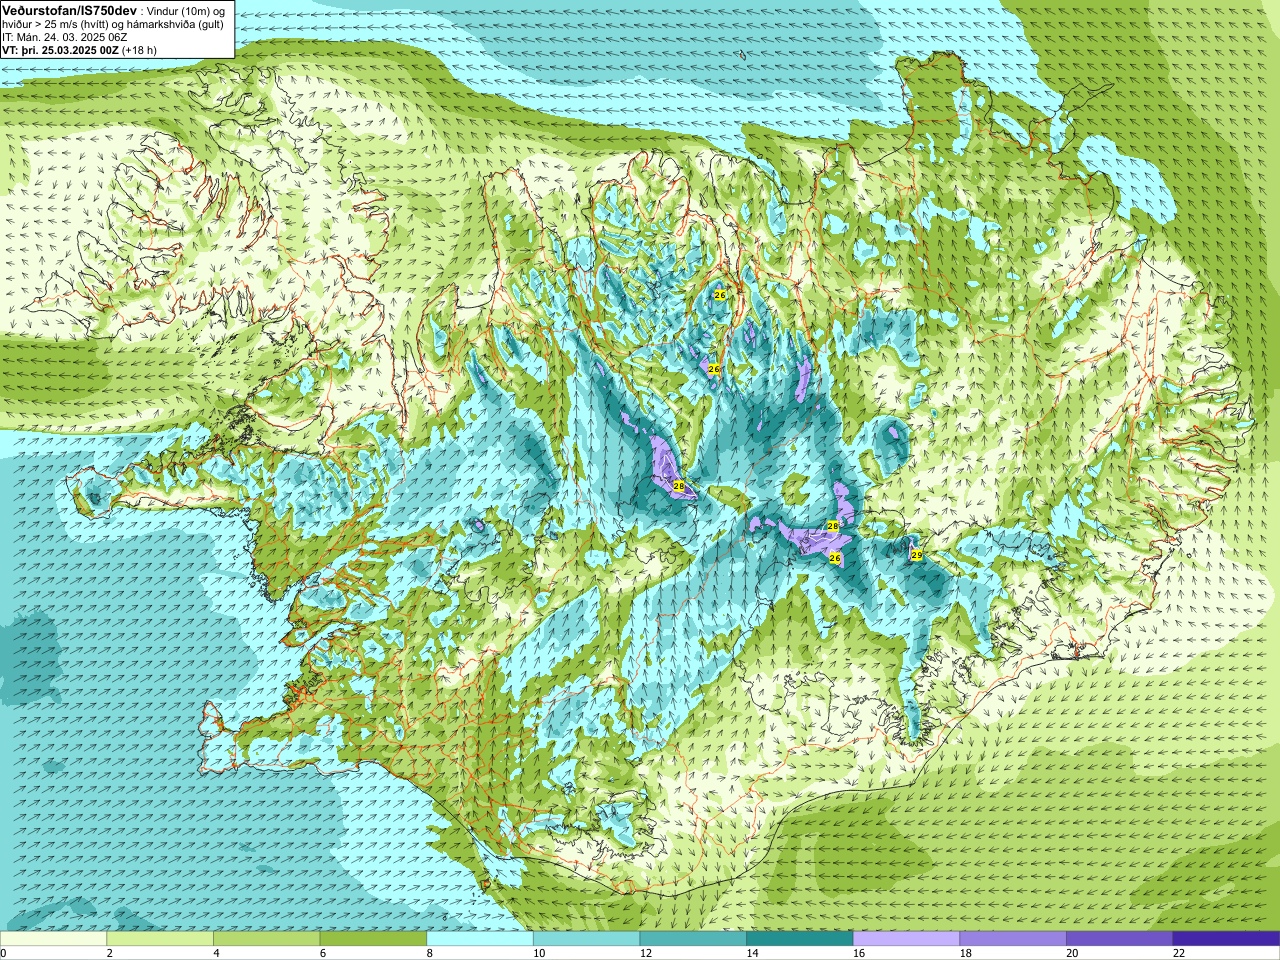The image size is (1280, 960).
Task: Click the legend tick label 14
Action: 753,953
